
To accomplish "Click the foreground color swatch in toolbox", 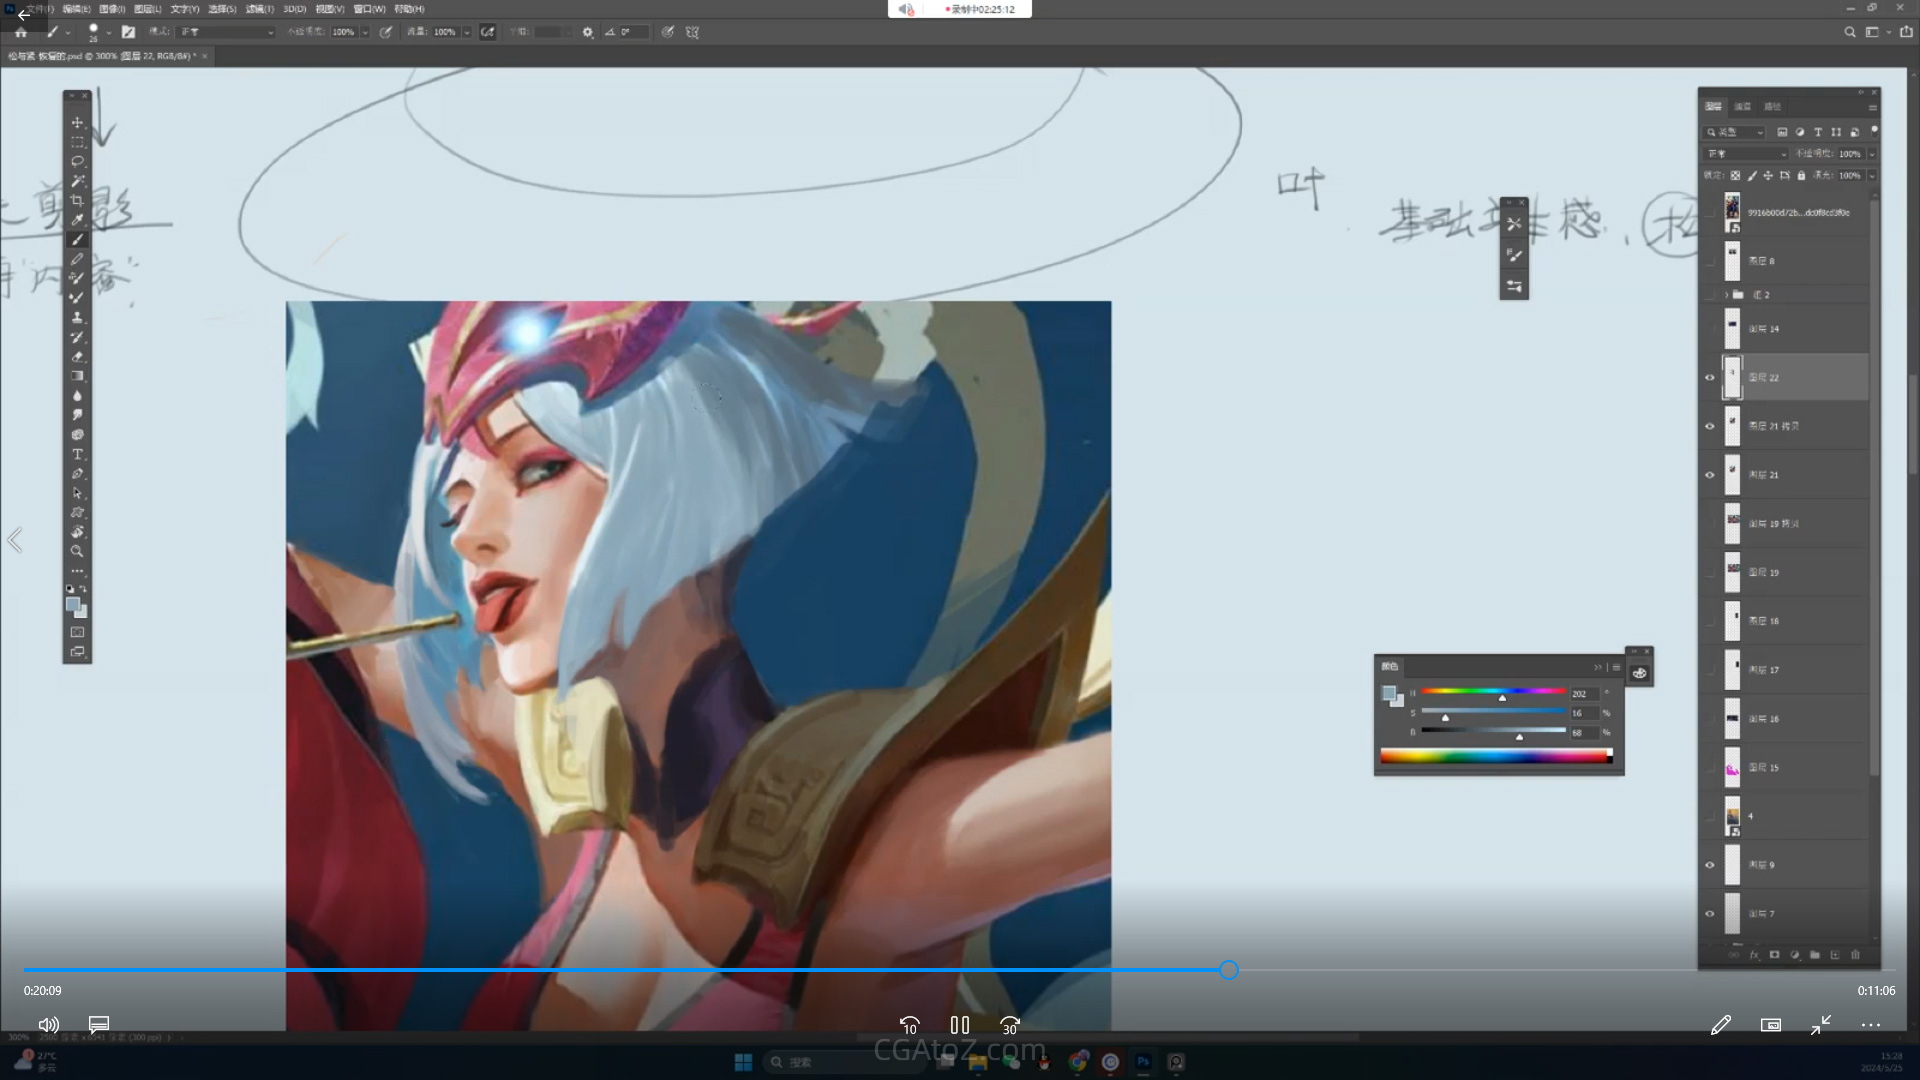I will pyautogui.click(x=72, y=605).
